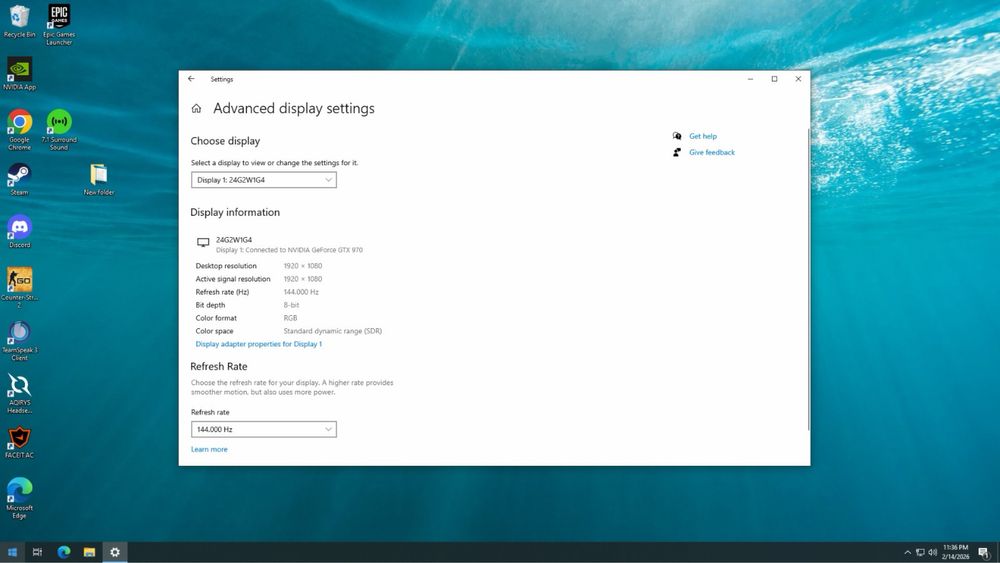This screenshot has height=563, width=1000.
Task: Select the Microsoft Edge desktop icon
Action: coord(20,498)
